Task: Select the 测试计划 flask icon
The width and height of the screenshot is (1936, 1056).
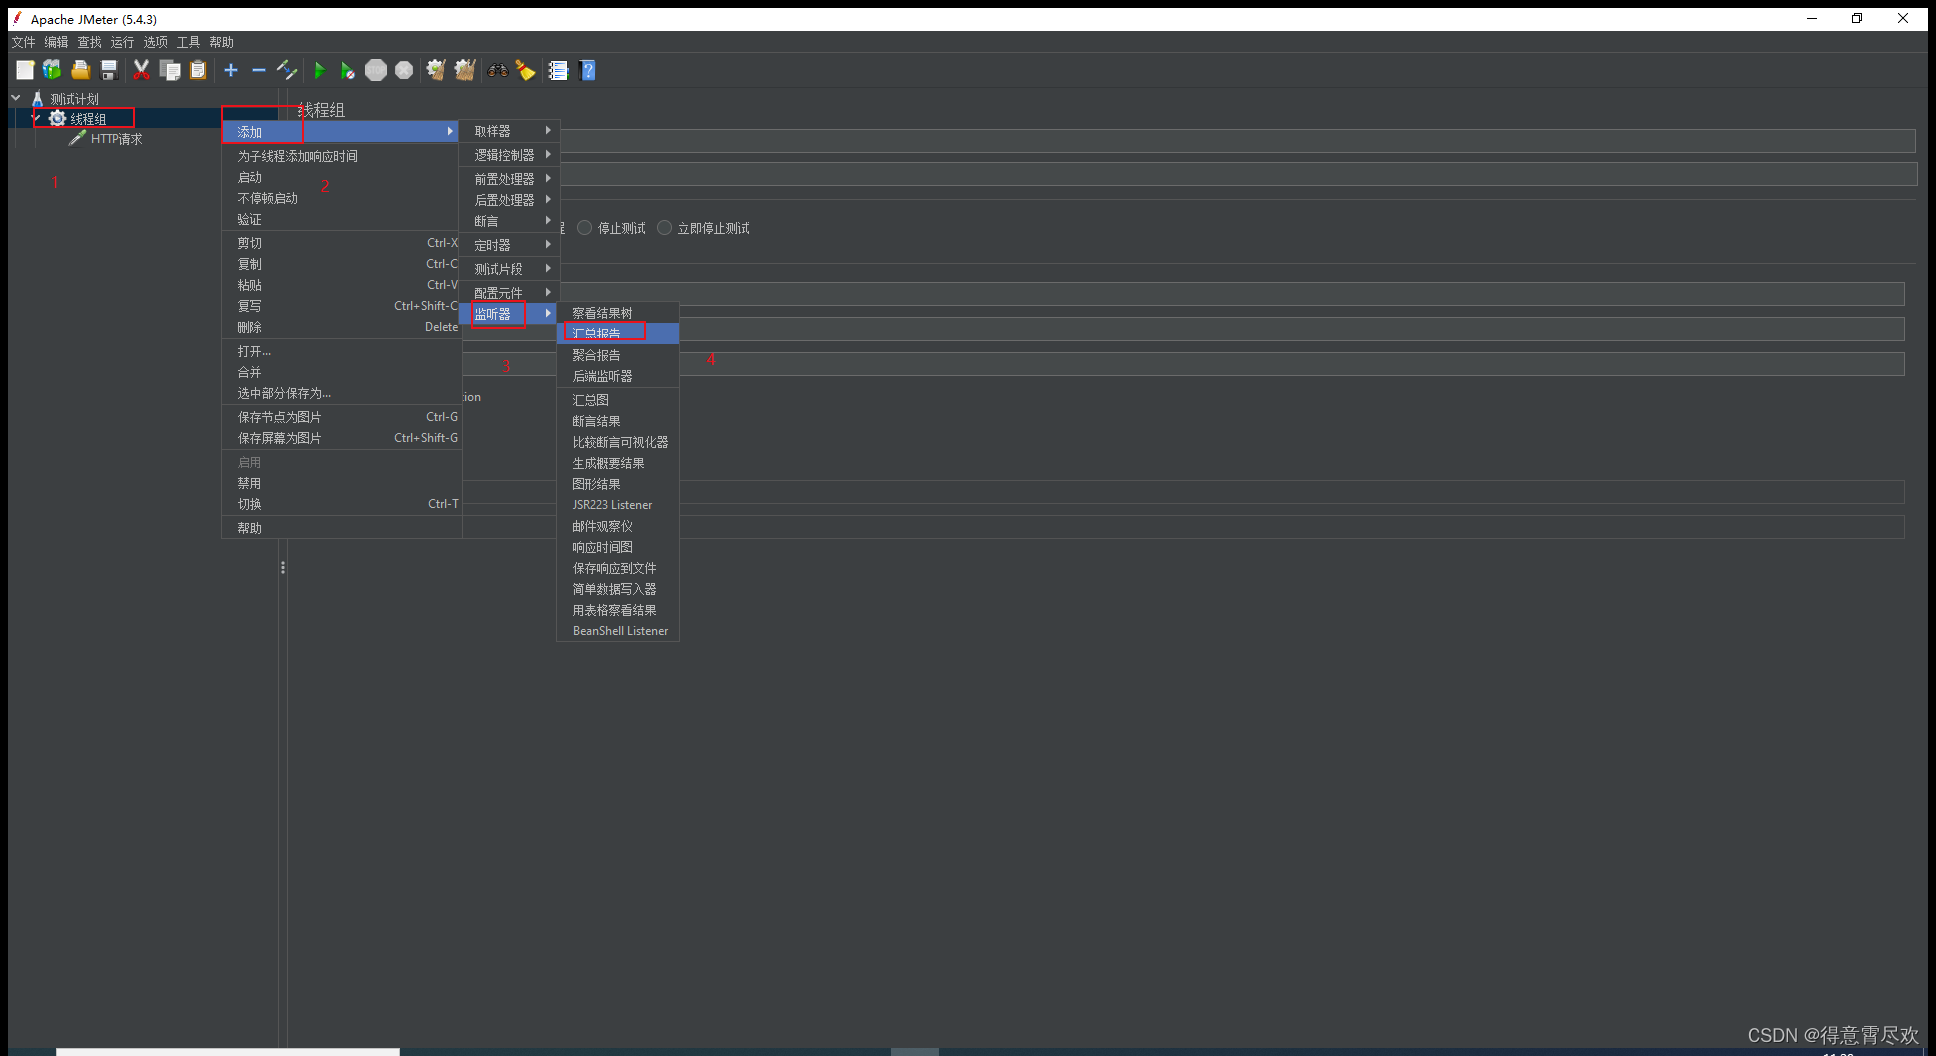Action: [37, 99]
